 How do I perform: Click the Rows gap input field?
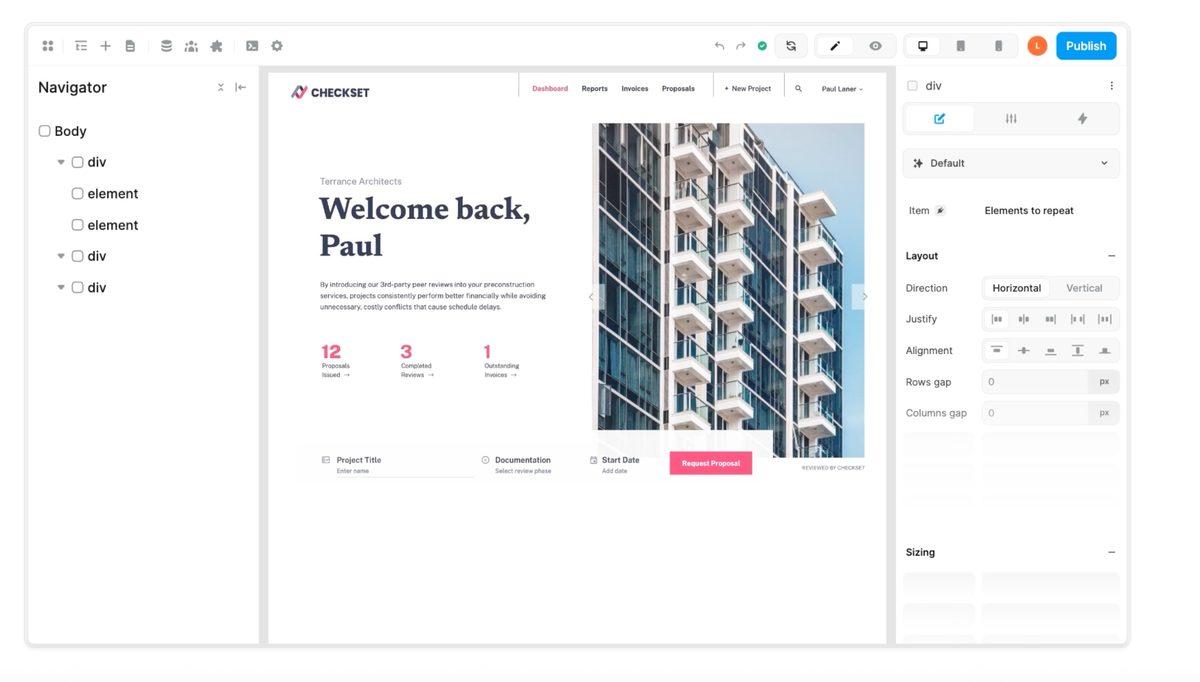click(x=1036, y=382)
